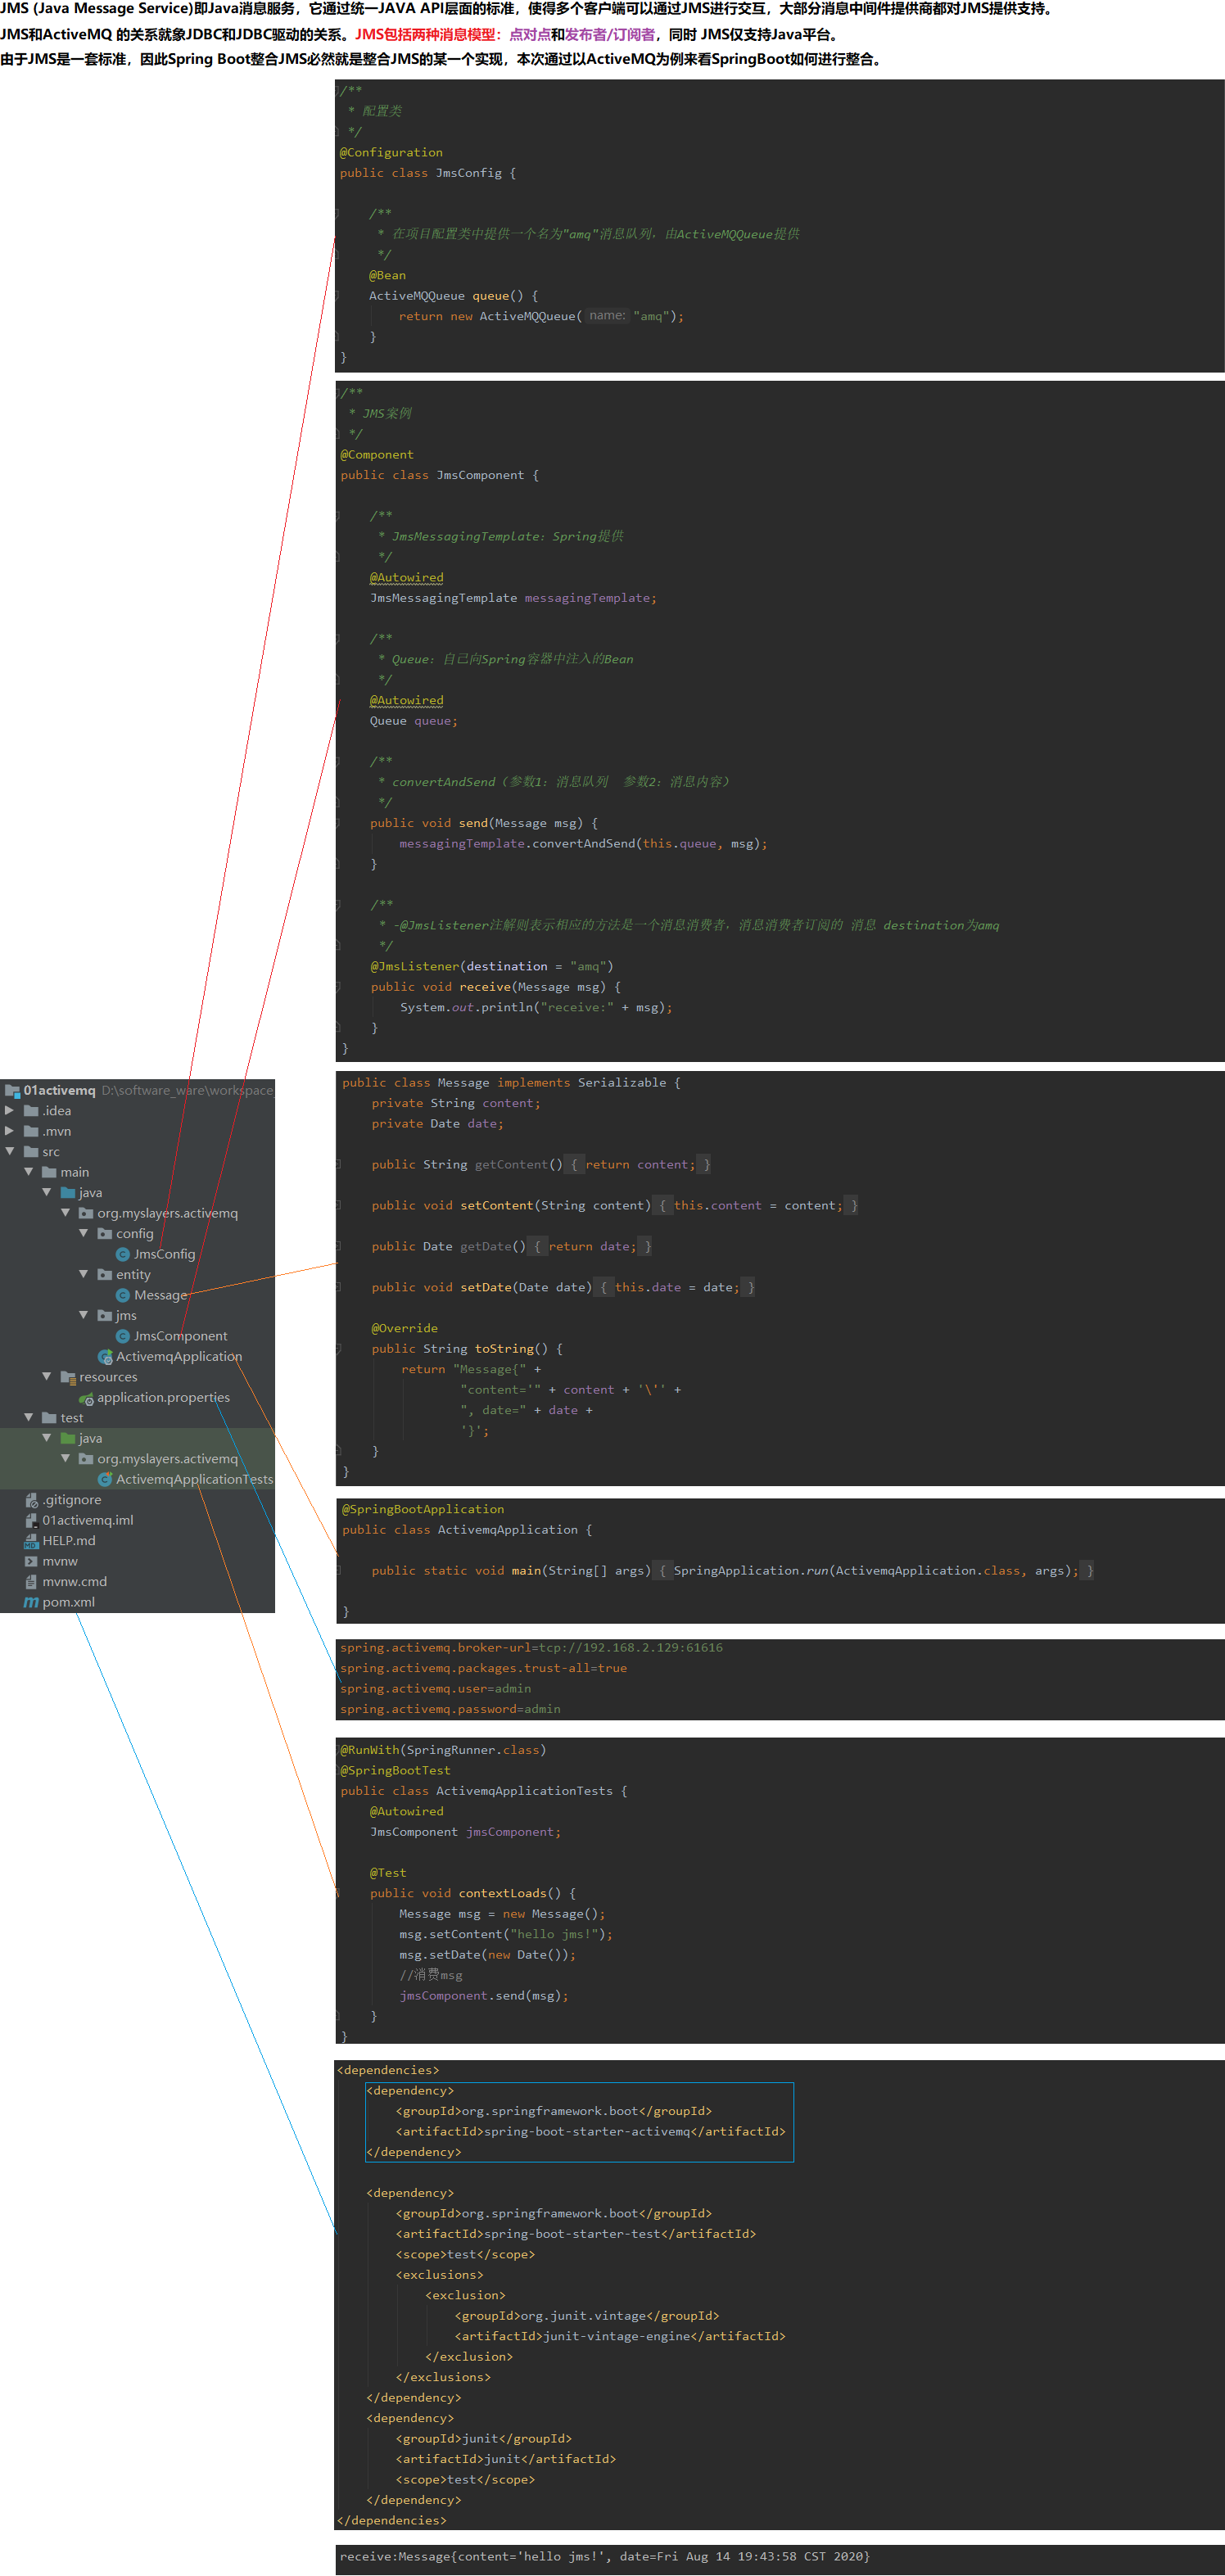Screen dimensions: 1225x2576
Task: Click the JmsConfig class icon
Action: click(123, 1254)
